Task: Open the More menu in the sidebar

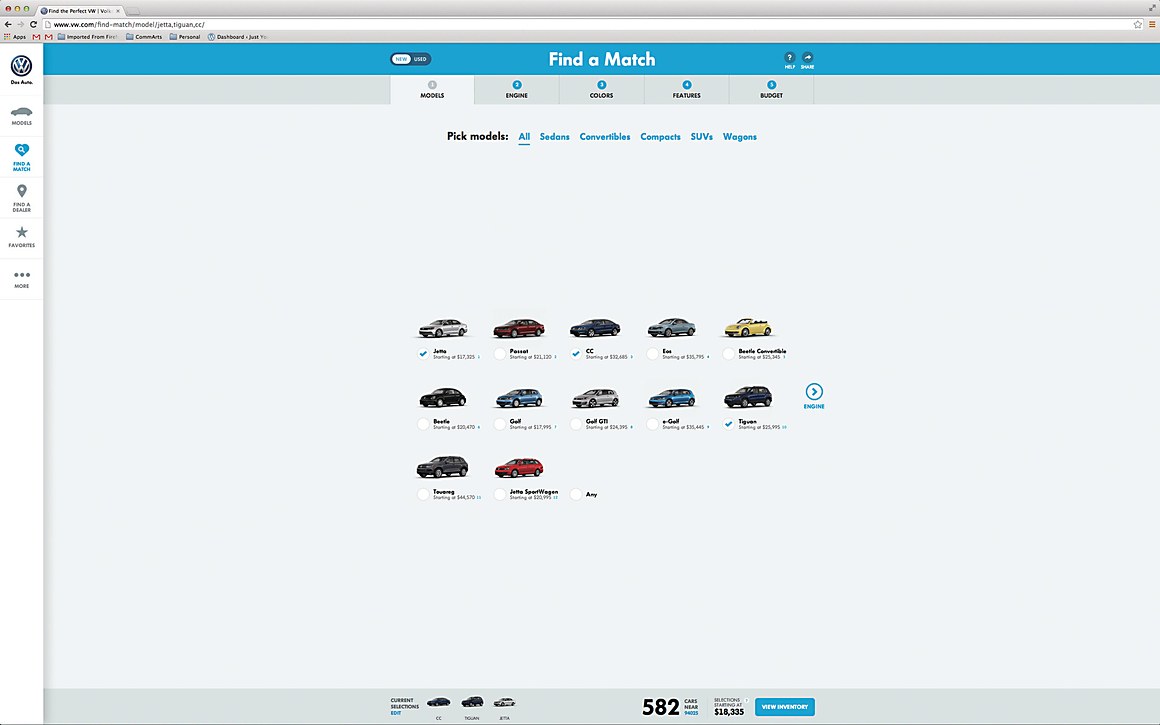Action: coord(21,279)
